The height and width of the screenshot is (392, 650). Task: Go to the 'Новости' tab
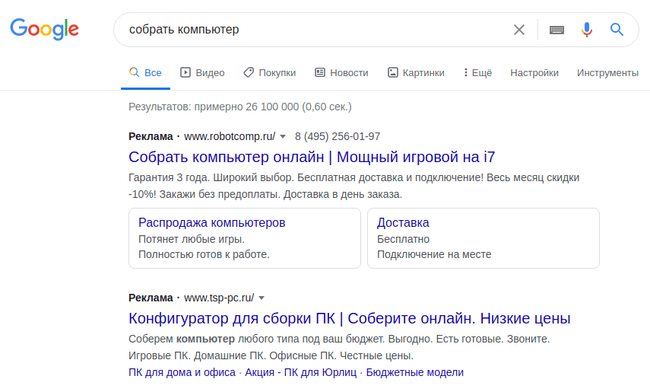click(342, 73)
